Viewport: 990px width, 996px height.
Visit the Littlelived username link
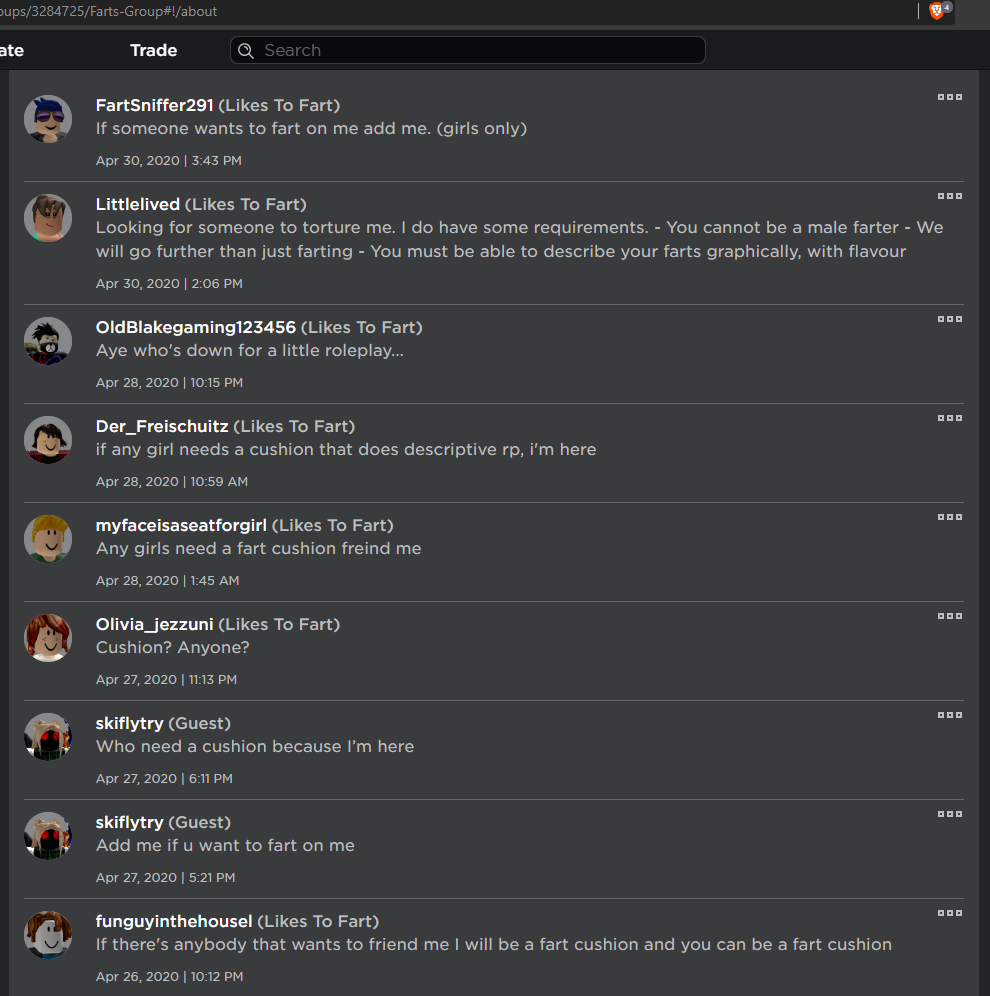click(138, 204)
